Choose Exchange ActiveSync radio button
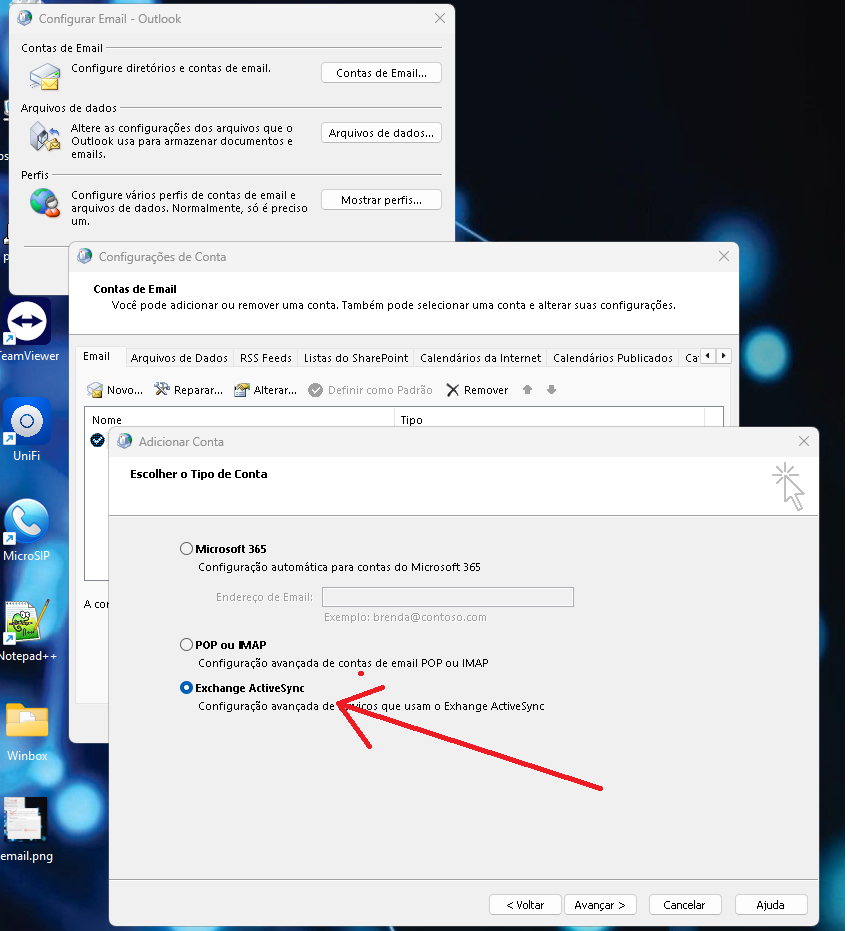The image size is (849, 931). click(x=186, y=688)
